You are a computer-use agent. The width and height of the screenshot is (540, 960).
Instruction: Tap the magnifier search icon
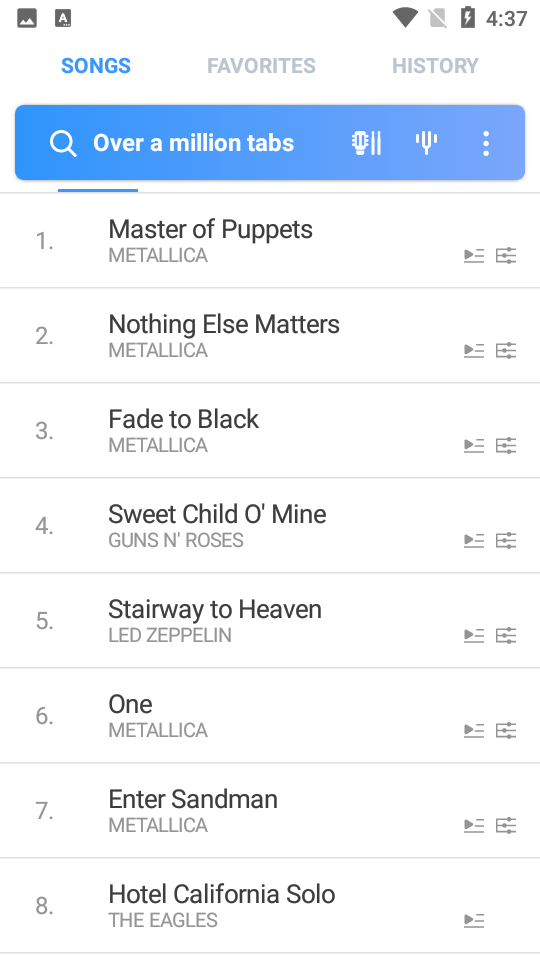(x=63, y=143)
